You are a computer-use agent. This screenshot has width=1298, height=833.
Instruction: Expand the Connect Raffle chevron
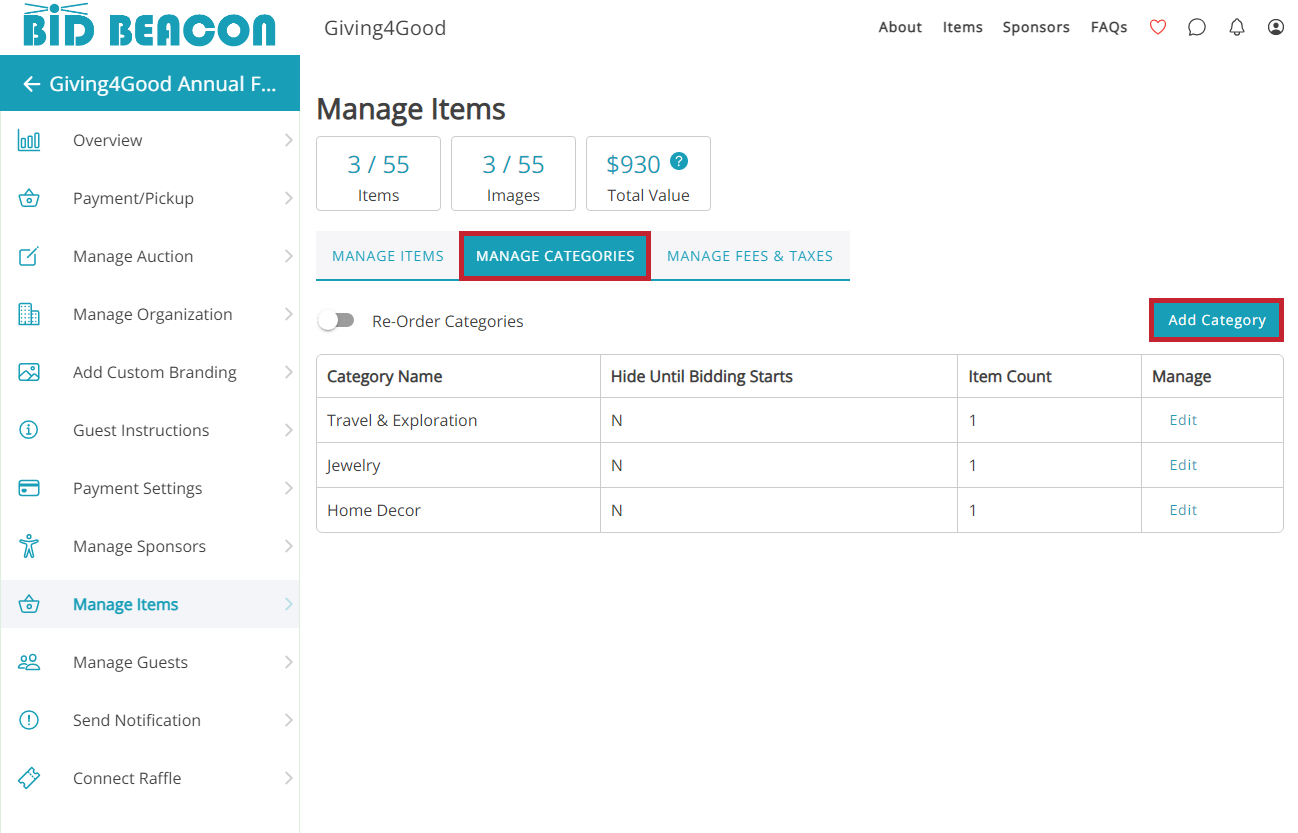click(x=288, y=778)
